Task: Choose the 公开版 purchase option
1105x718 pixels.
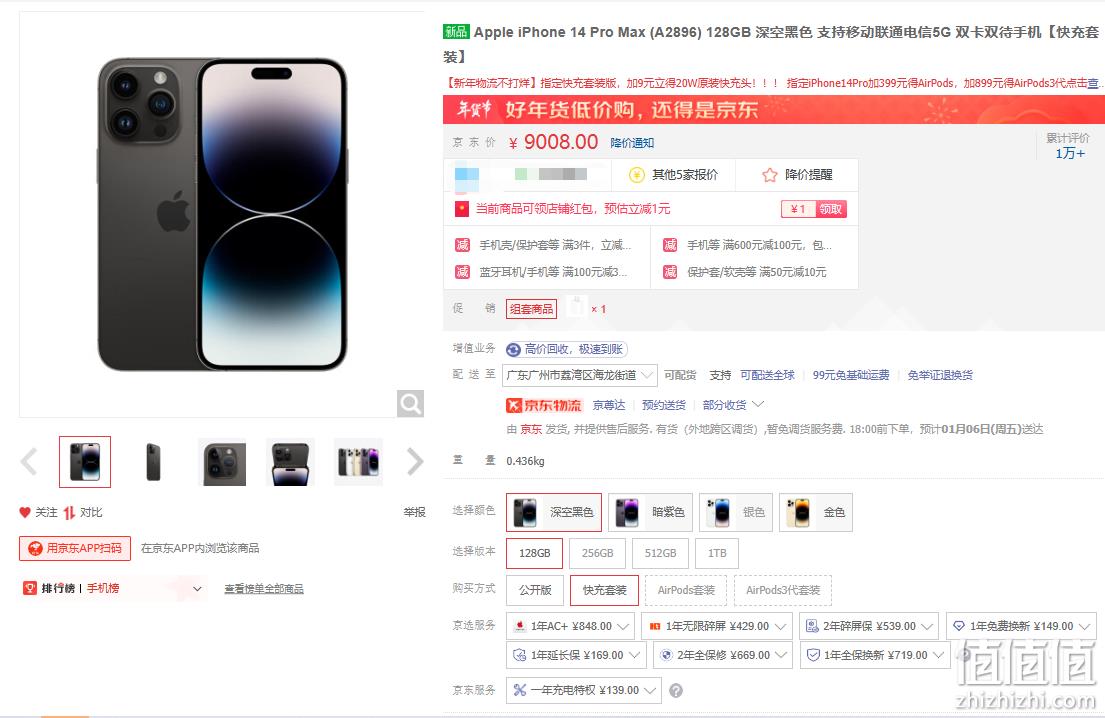Action: (535, 590)
